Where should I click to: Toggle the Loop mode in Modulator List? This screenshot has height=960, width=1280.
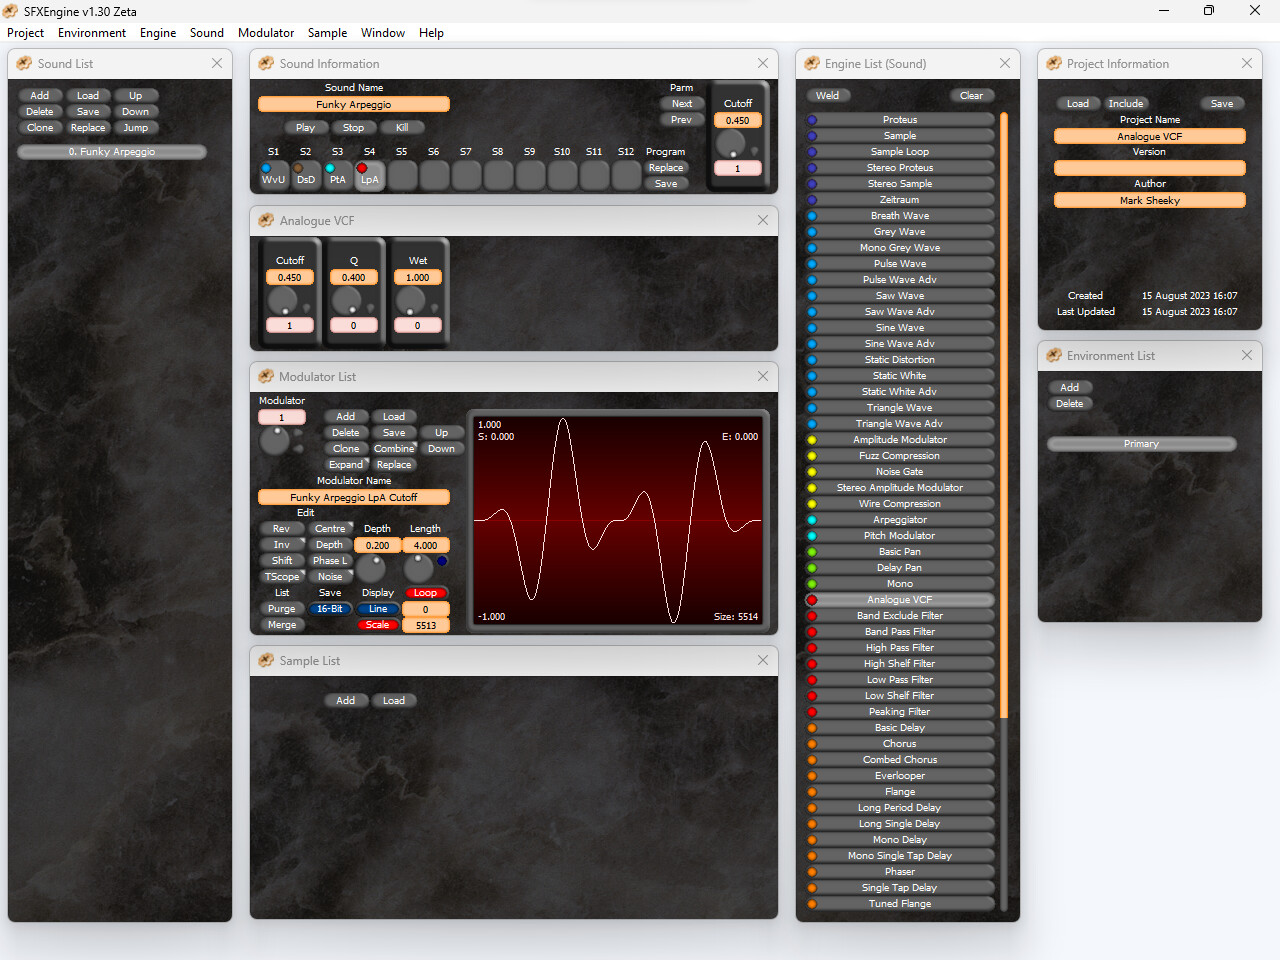click(426, 592)
